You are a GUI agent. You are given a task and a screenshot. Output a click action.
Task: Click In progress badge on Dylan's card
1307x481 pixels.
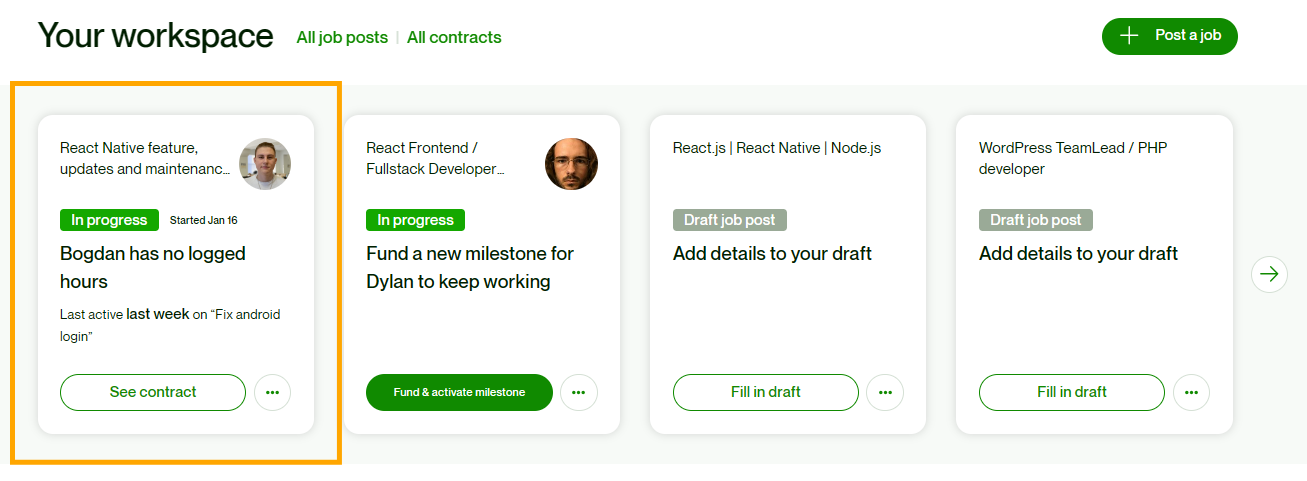pyautogui.click(x=415, y=221)
